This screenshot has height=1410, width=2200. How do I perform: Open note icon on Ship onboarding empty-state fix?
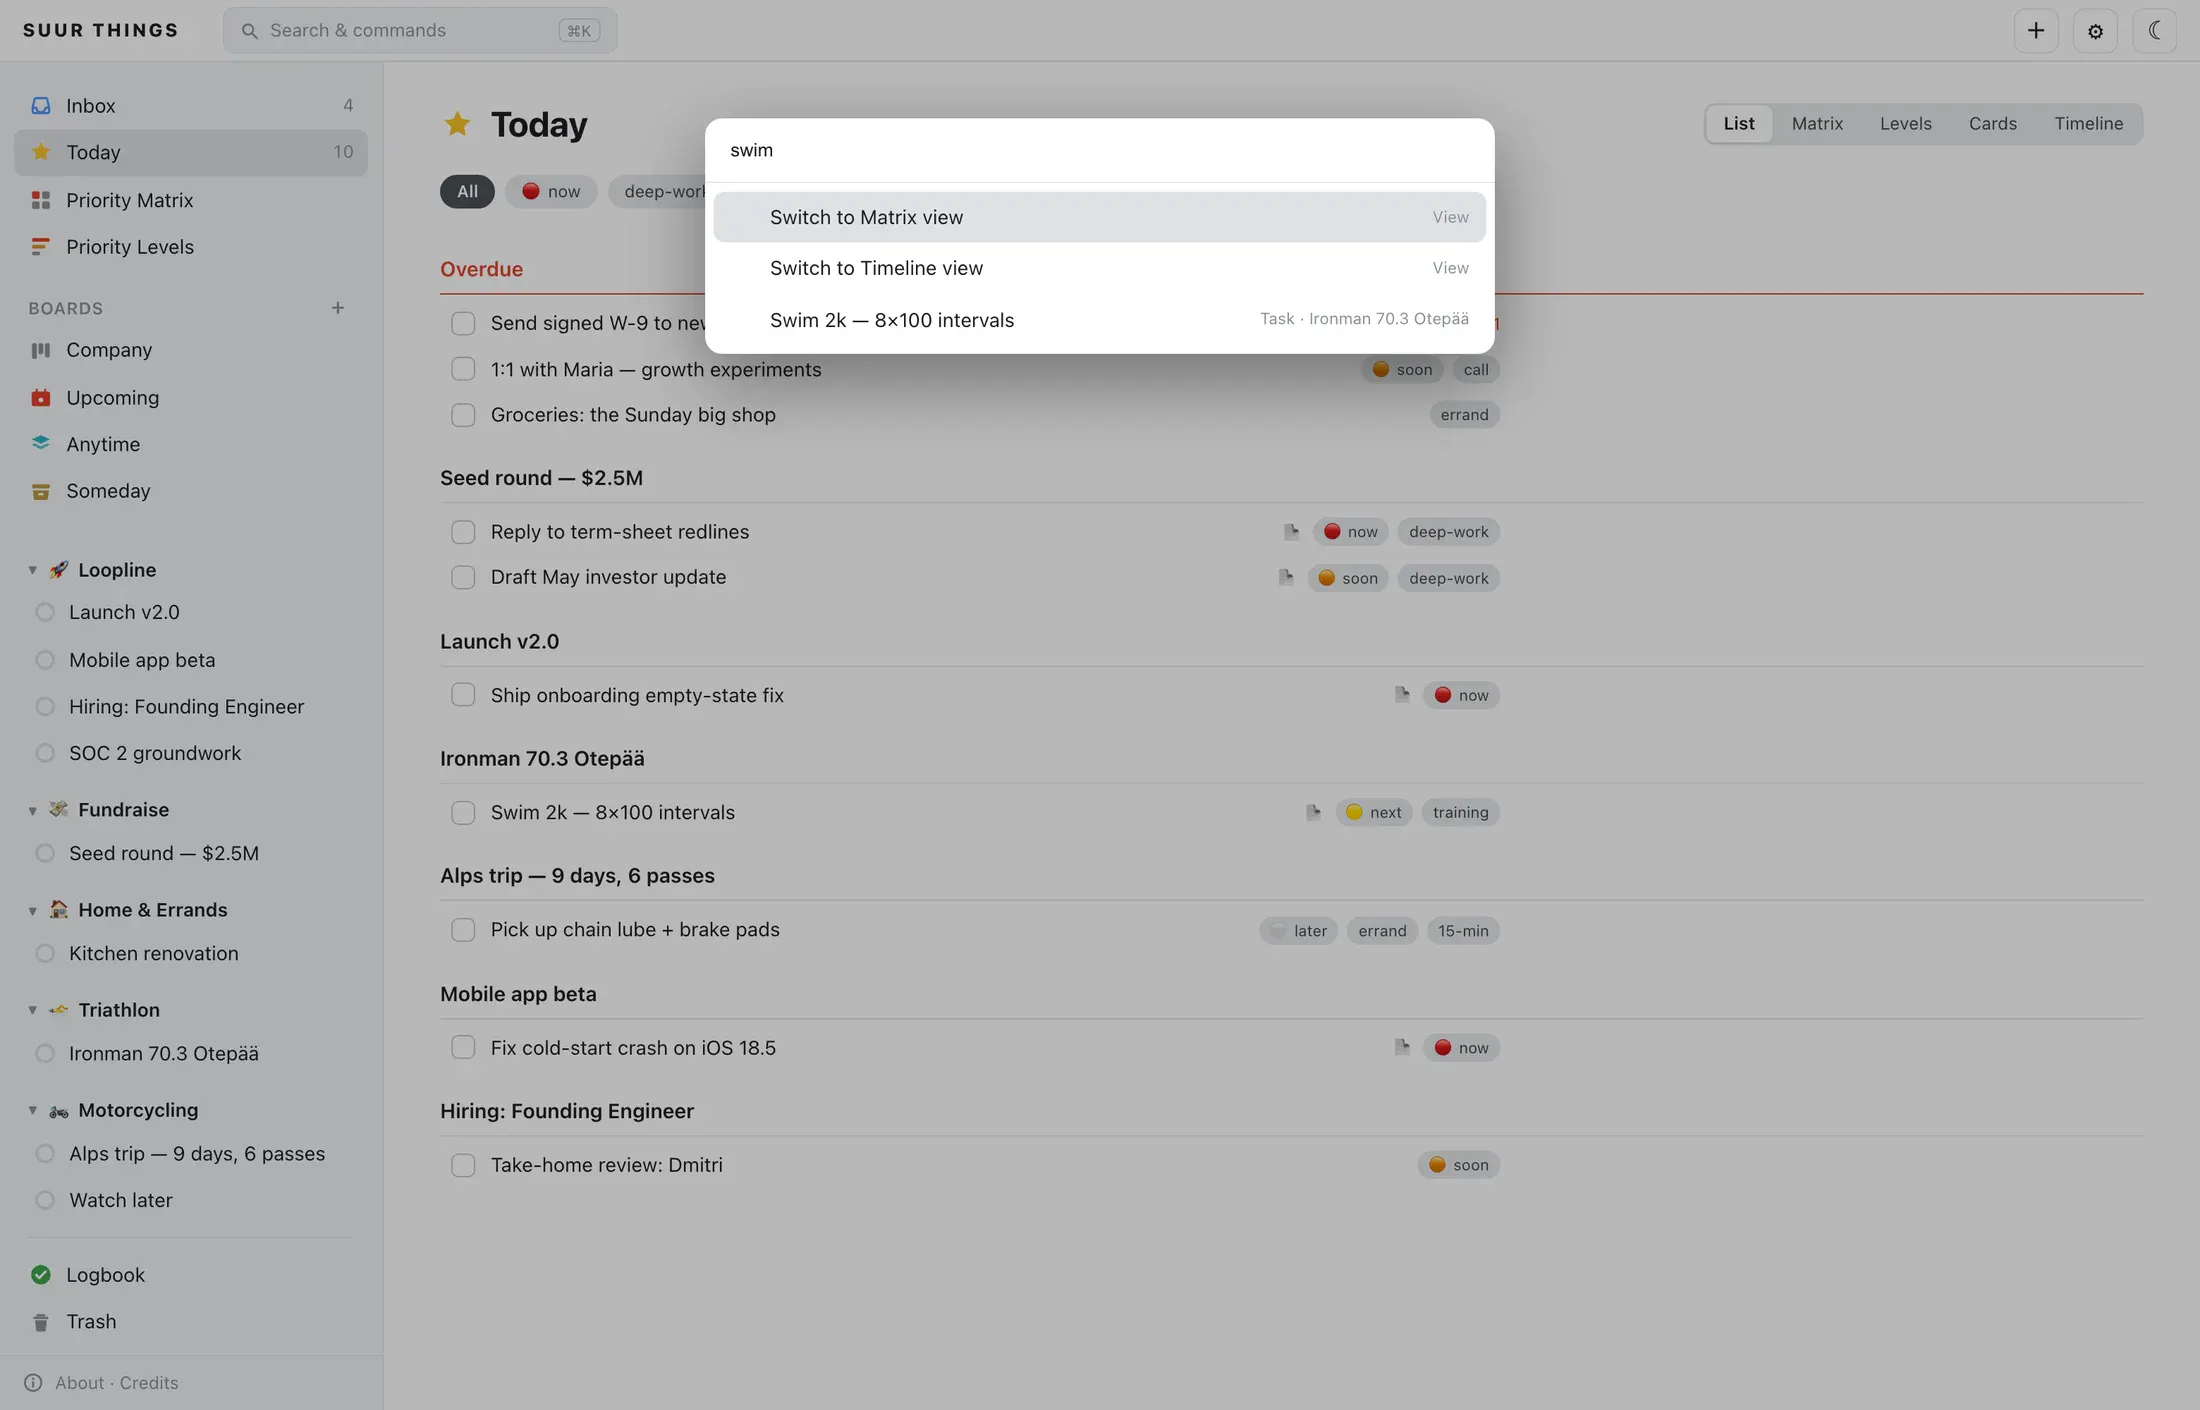point(1402,694)
